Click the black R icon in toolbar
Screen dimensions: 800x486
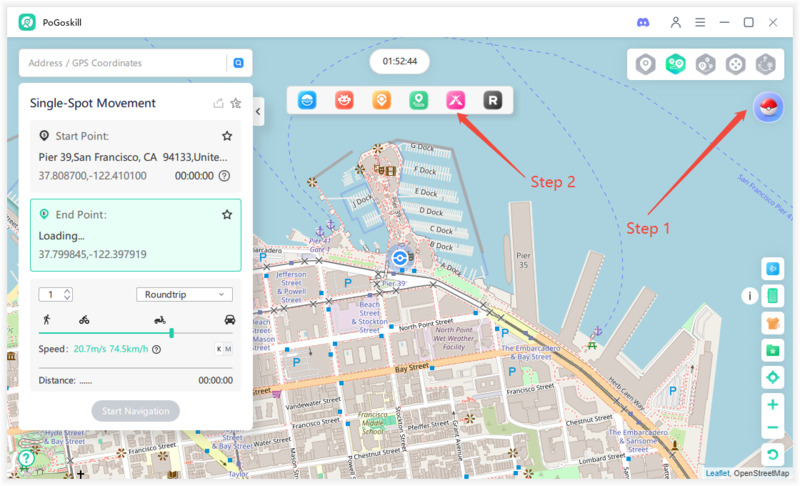coord(492,100)
